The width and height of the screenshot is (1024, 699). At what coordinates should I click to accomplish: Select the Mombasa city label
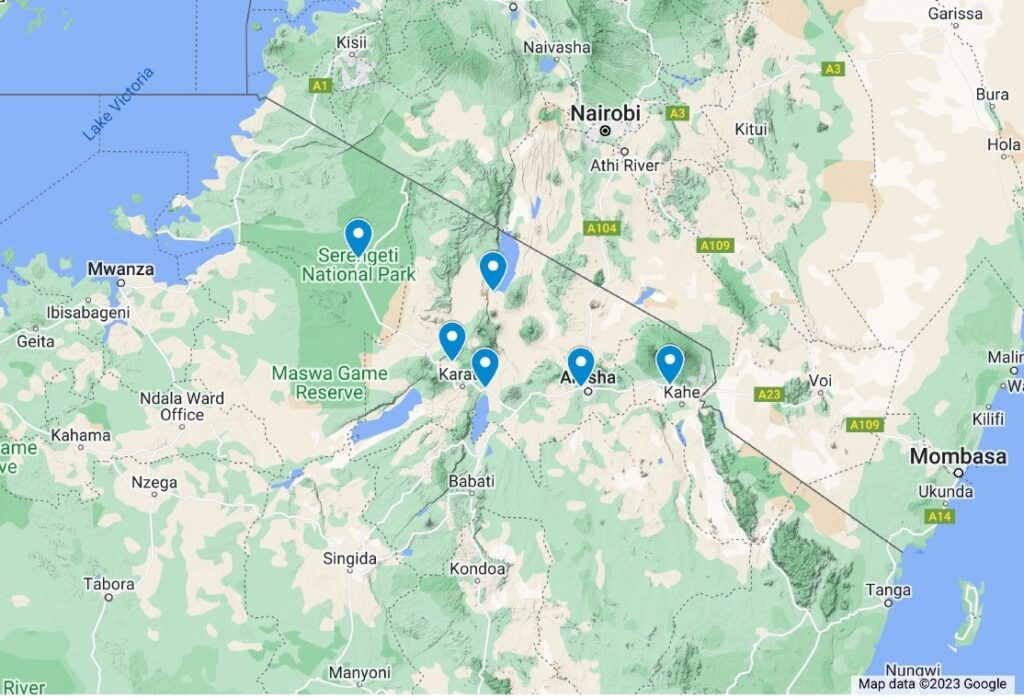(958, 456)
